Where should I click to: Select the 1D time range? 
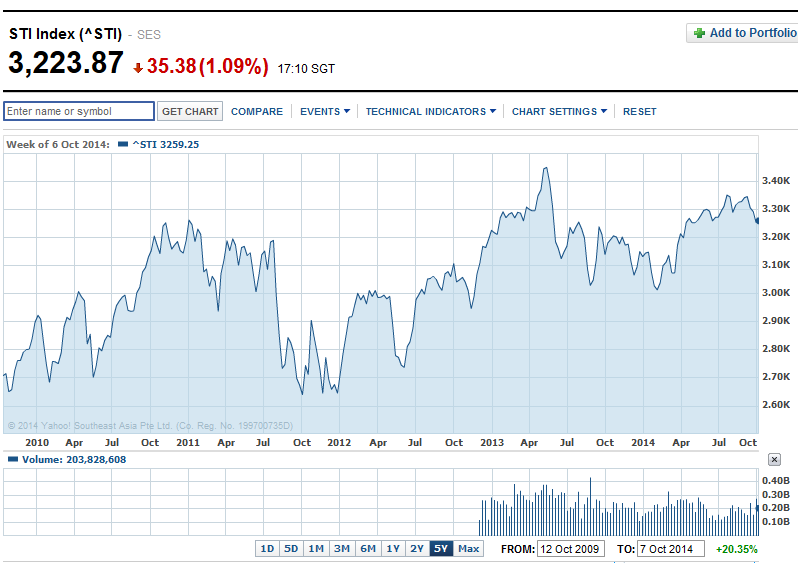point(267,549)
